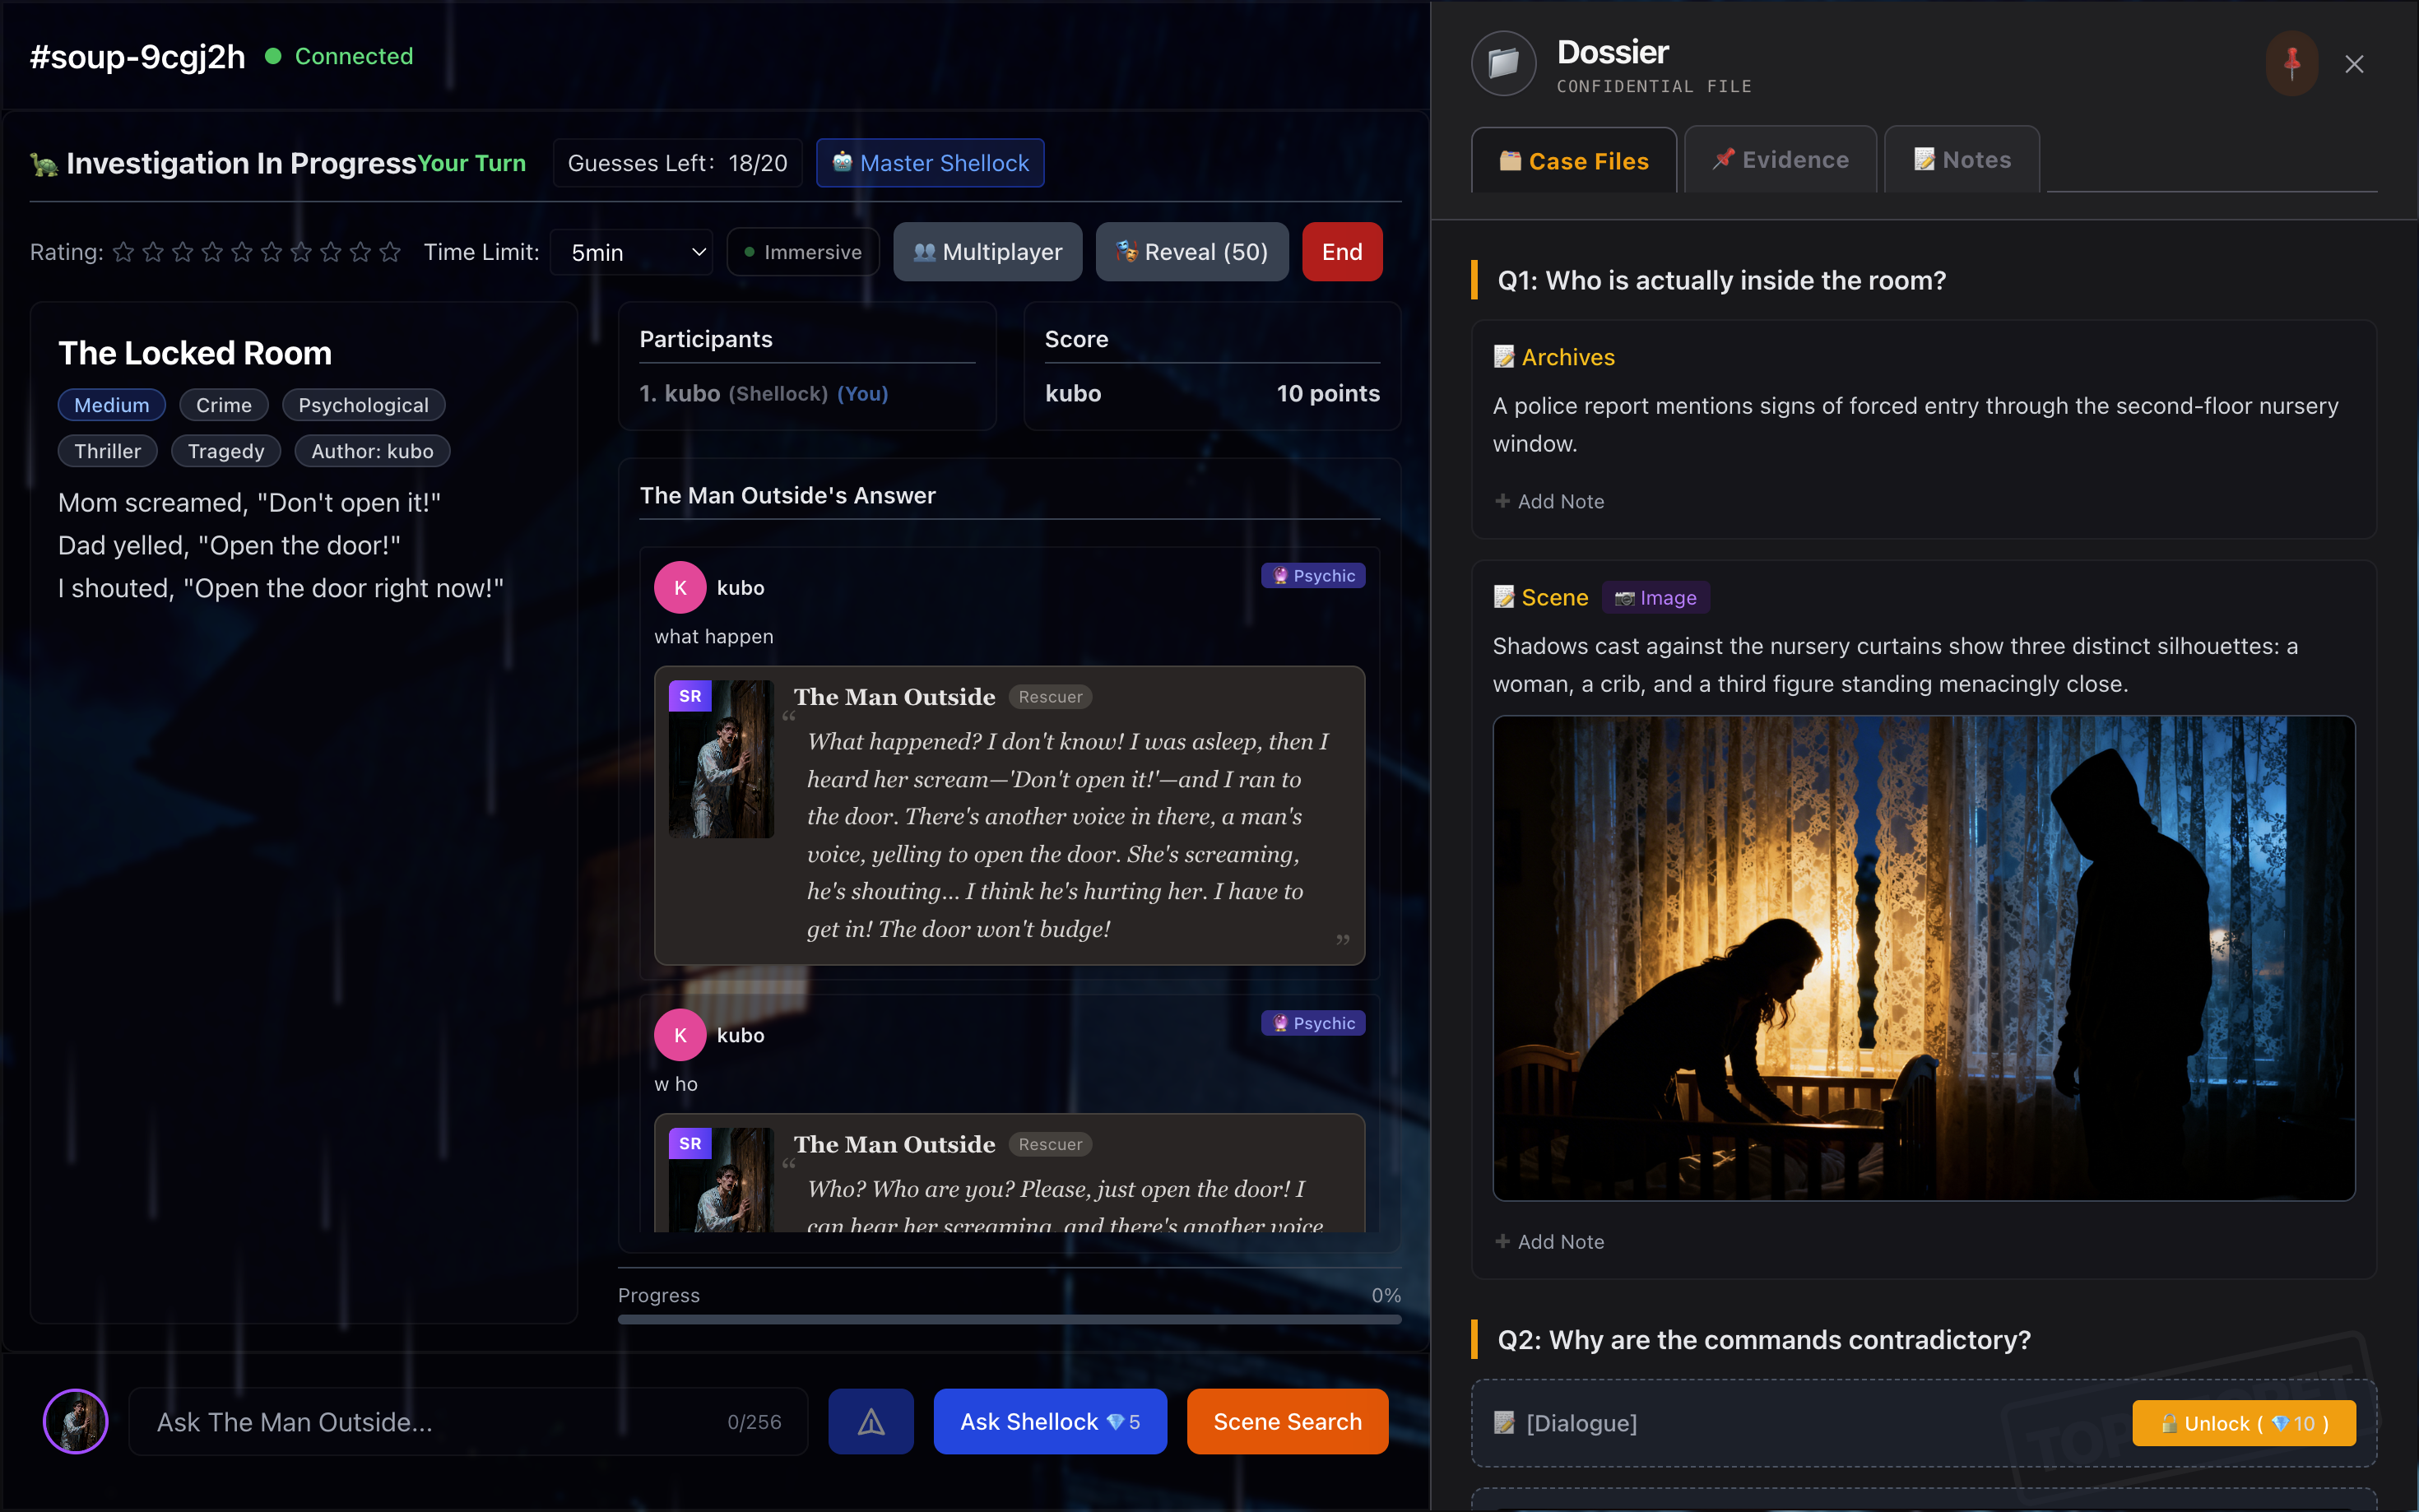Click the first Psychic badge
2419x1512 pixels.
tap(1312, 576)
